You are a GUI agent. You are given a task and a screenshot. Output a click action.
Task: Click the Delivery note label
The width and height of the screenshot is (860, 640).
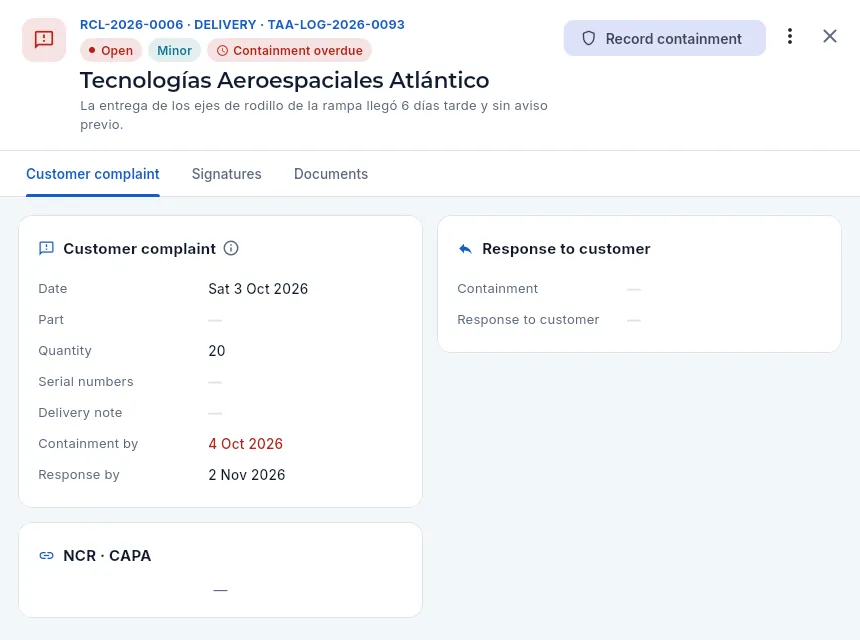[x=80, y=412]
